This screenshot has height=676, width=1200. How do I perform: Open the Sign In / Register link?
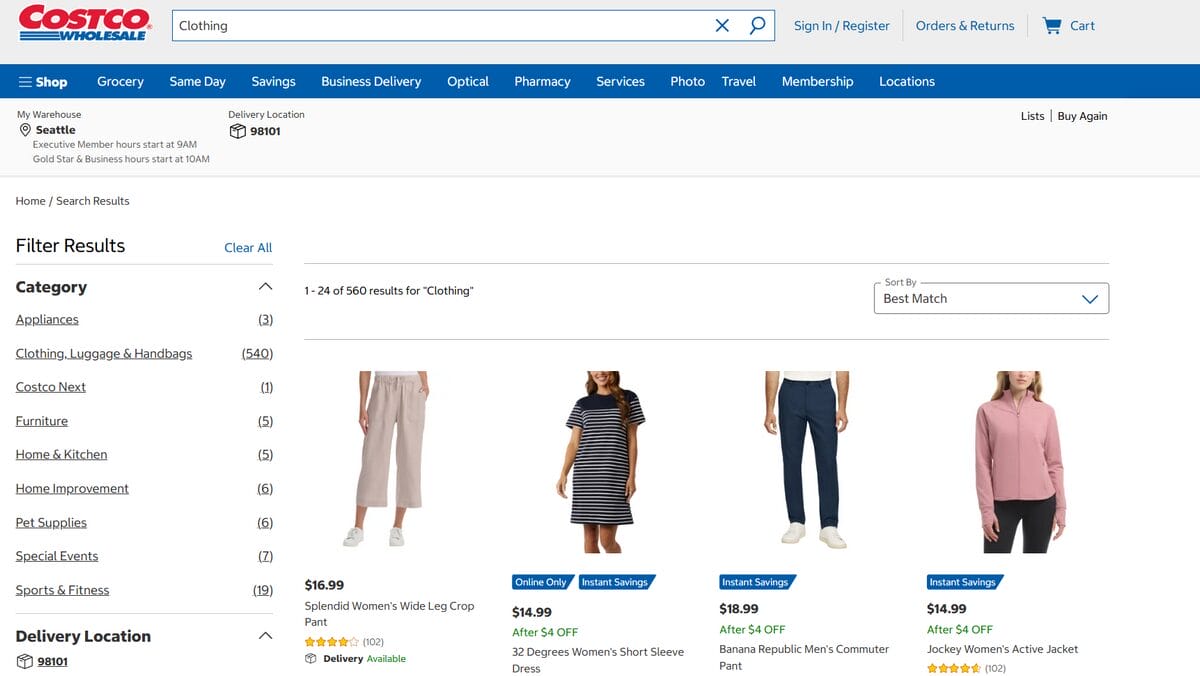tap(841, 25)
